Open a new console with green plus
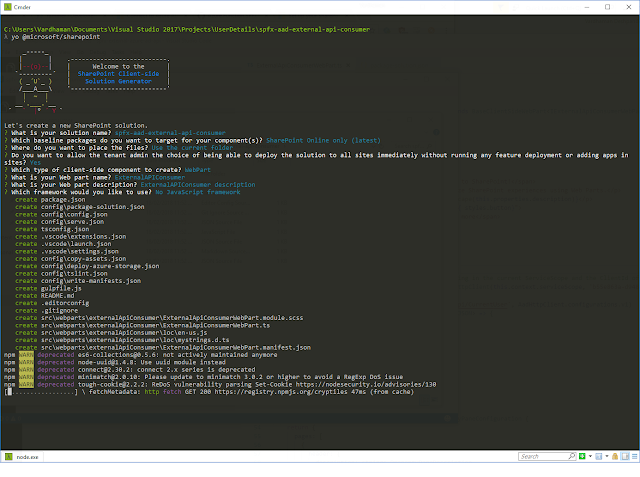 [x=582, y=456]
